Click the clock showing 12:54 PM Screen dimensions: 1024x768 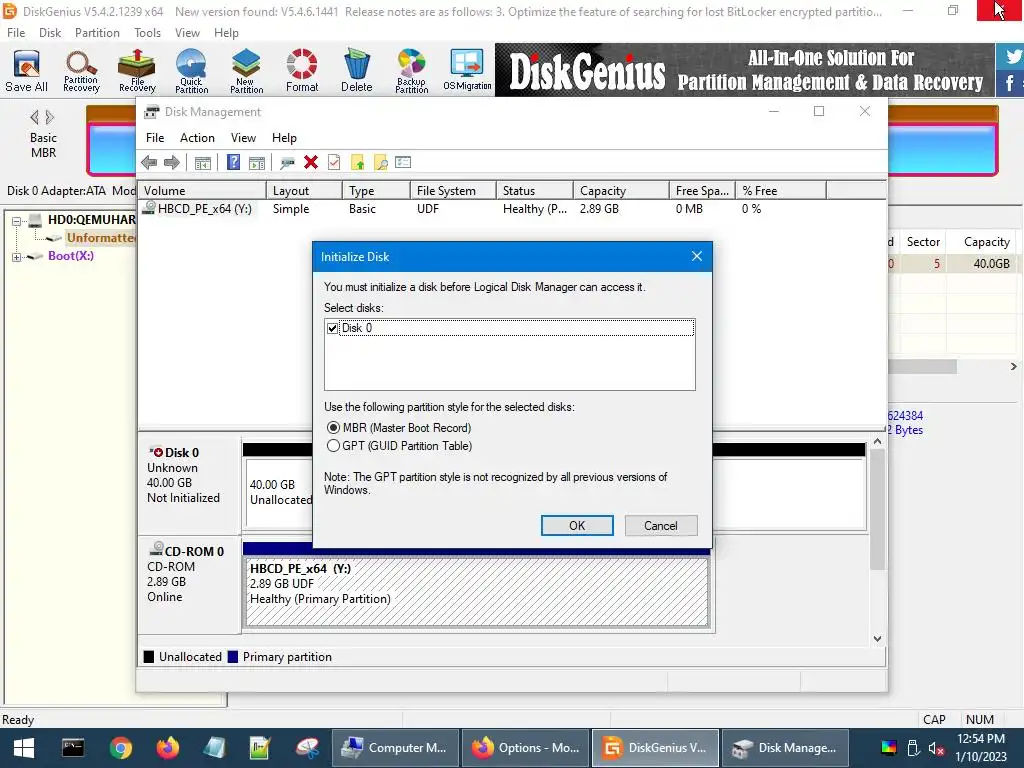click(980, 739)
